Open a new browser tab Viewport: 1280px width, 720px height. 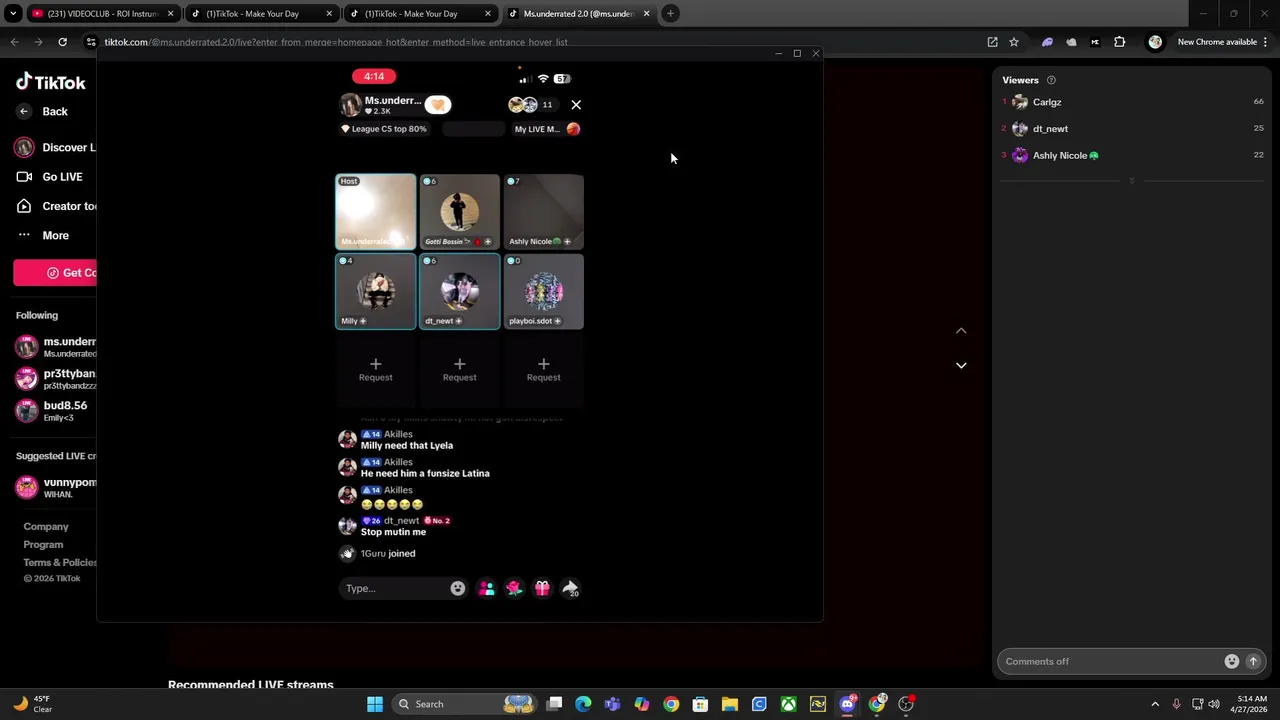671,14
